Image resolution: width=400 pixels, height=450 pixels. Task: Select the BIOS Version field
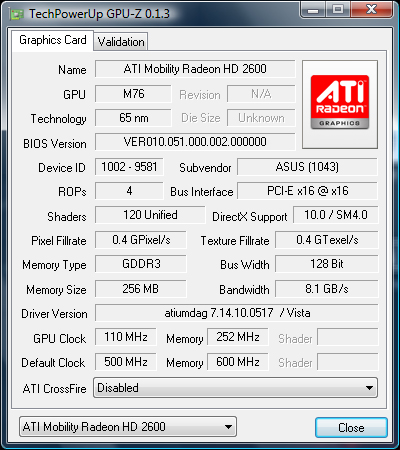coord(195,142)
